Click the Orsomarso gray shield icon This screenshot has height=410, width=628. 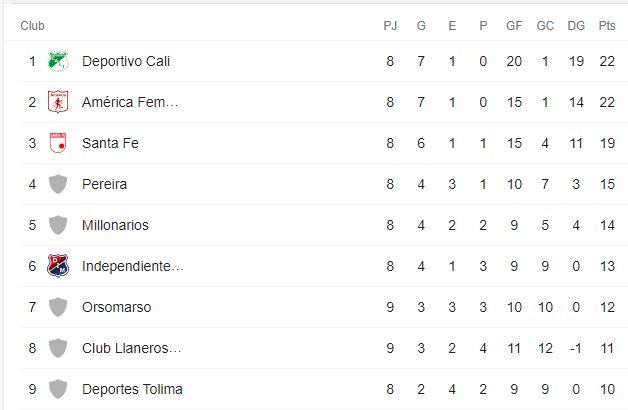pyautogui.click(x=58, y=307)
